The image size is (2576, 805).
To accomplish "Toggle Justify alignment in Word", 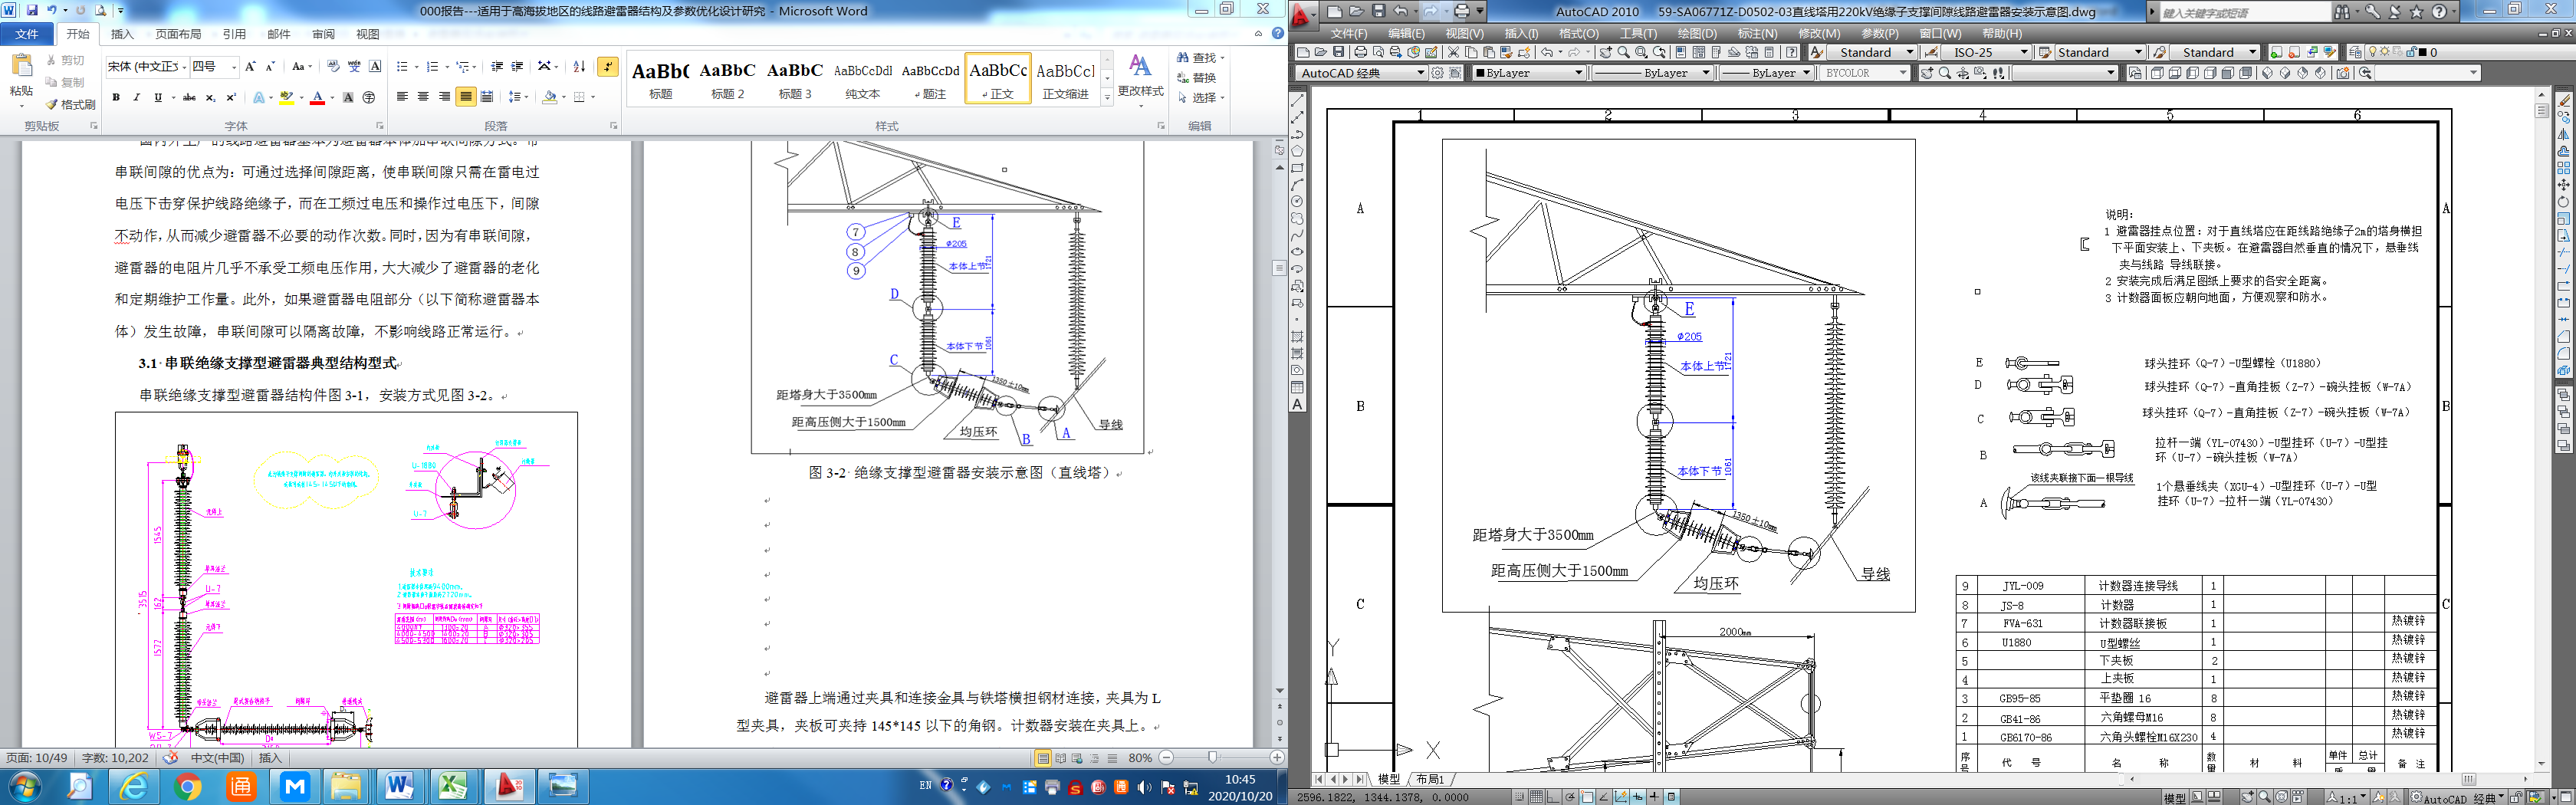I will tap(466, 97).
